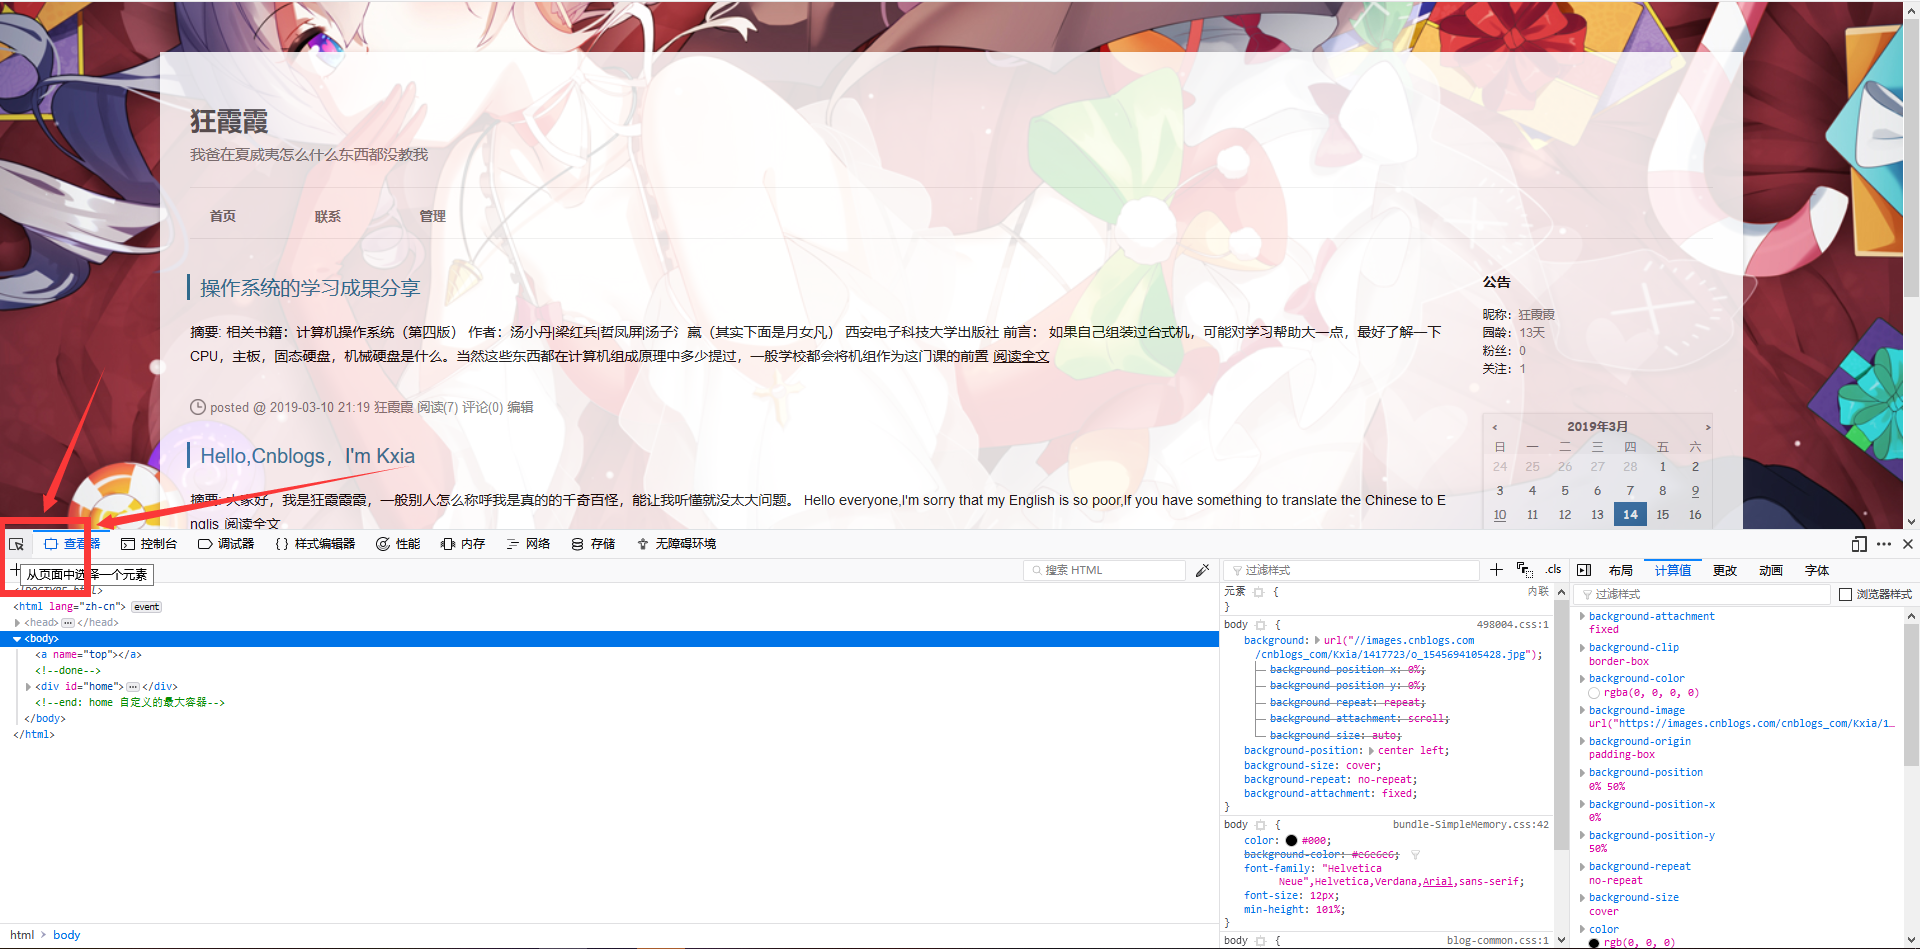
Task: Focus the computed pane 过滤样式 filter field
Action: coord(1702,595)
